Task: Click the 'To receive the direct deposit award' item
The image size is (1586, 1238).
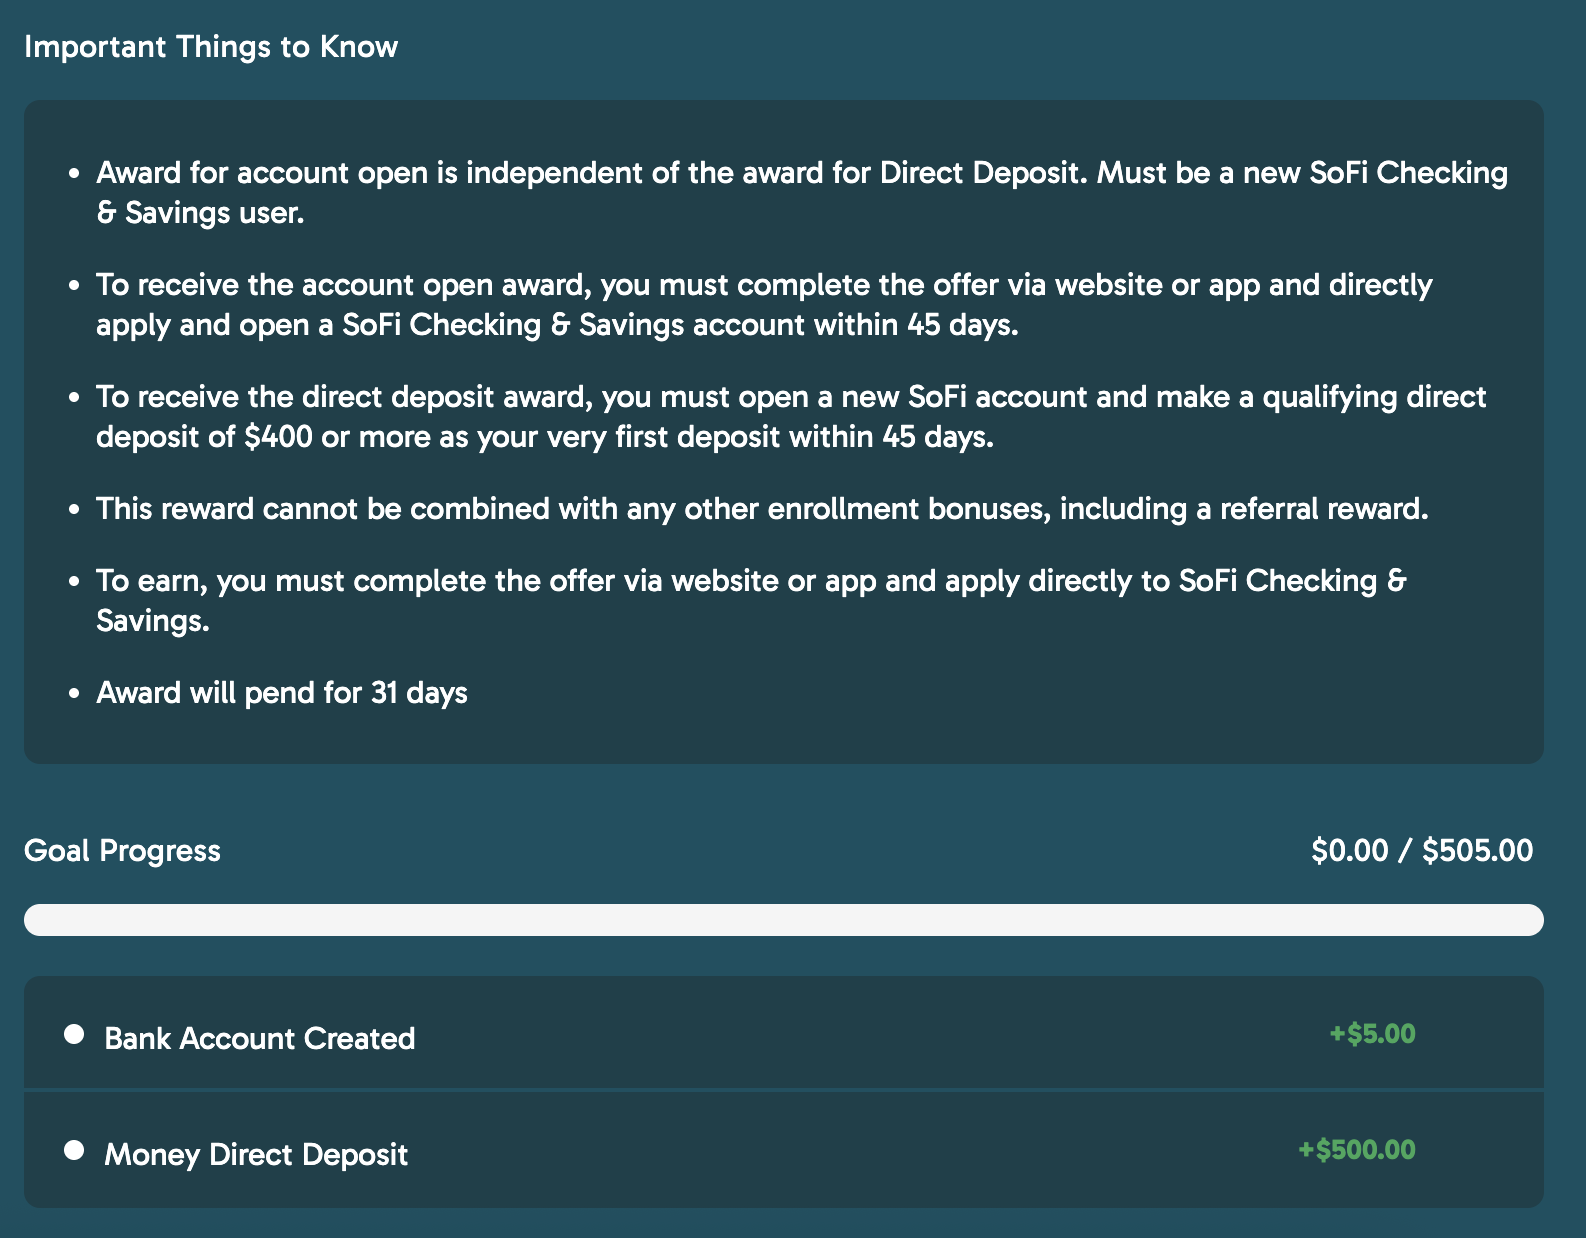Action: coord(790,417)
